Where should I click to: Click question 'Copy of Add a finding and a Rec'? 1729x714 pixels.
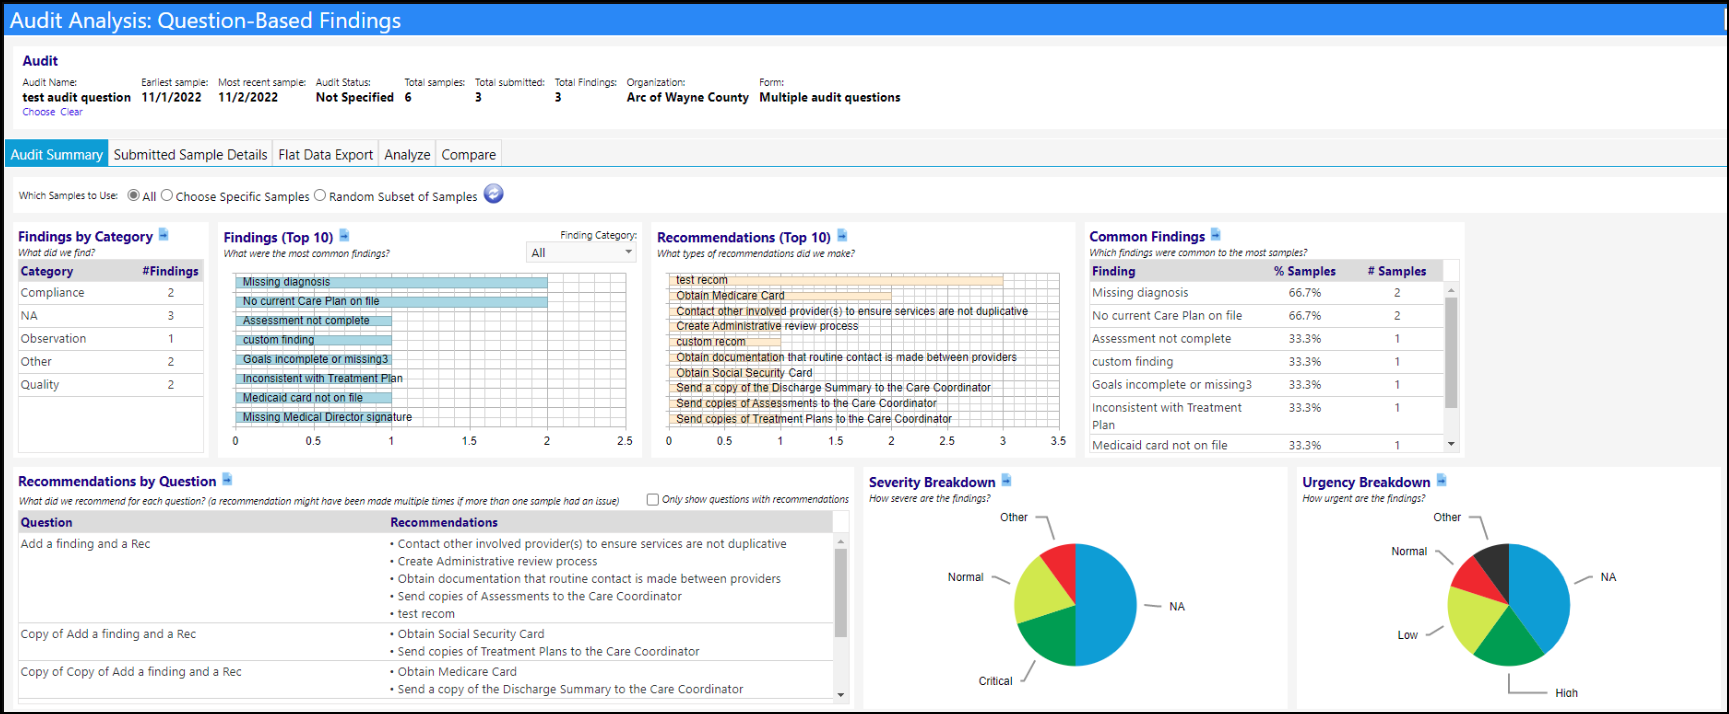(x=108, y=634)
